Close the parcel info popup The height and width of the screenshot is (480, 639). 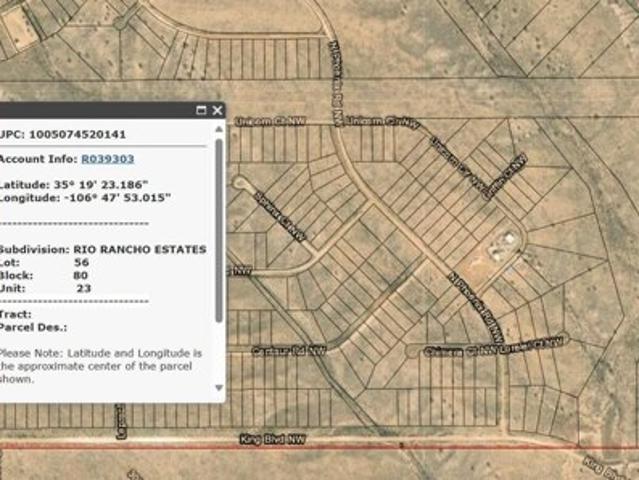point(216,110)
